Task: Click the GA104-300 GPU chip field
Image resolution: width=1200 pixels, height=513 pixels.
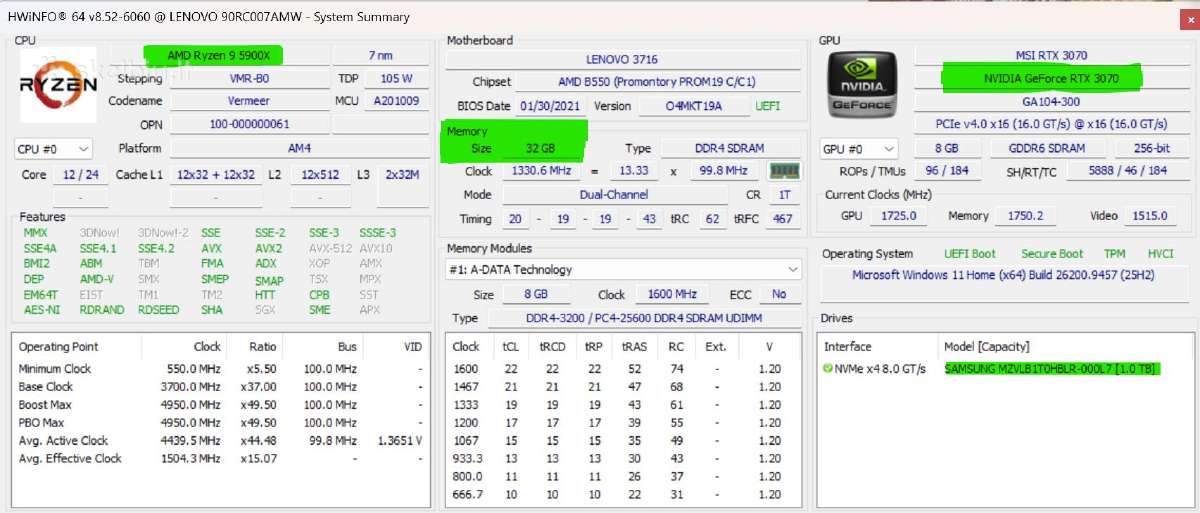Action: click(x=1050, y=101)
